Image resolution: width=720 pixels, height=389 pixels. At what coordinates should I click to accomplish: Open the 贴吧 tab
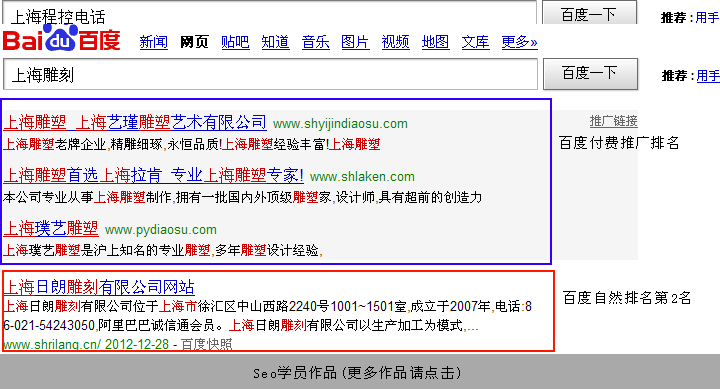(235, 42)
